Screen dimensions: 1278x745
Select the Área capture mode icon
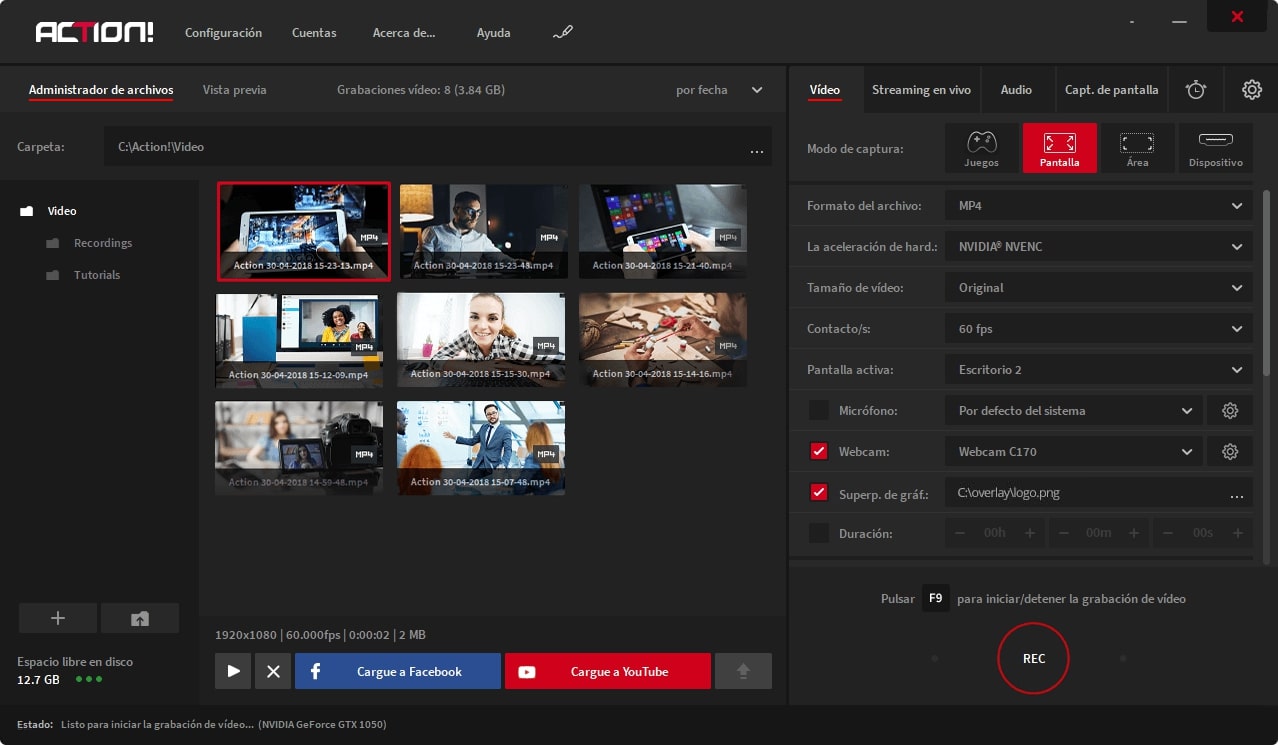coord(1137,148)
